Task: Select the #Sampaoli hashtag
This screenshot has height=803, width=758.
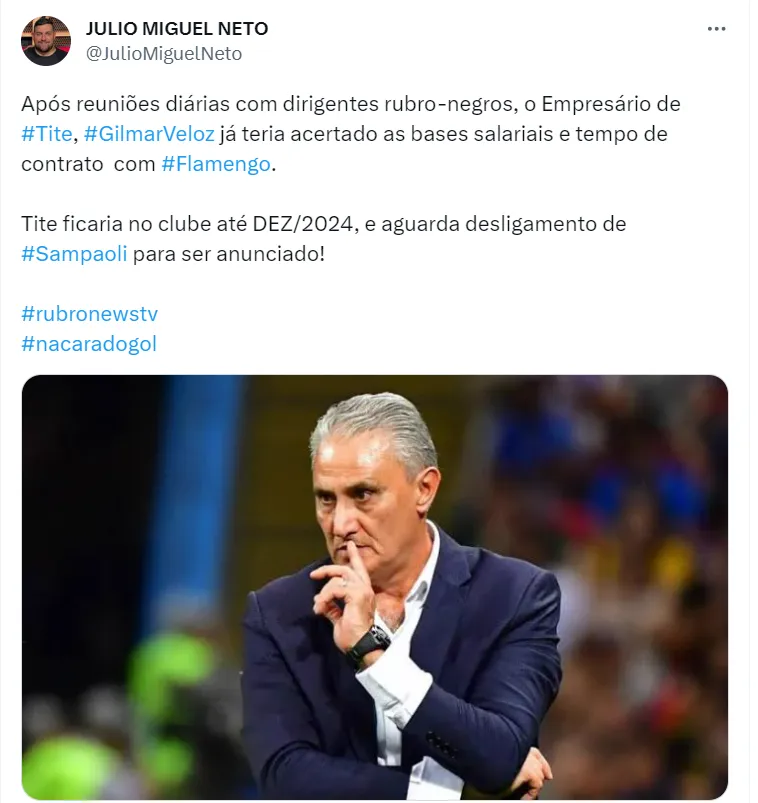Action: (74, 254)
